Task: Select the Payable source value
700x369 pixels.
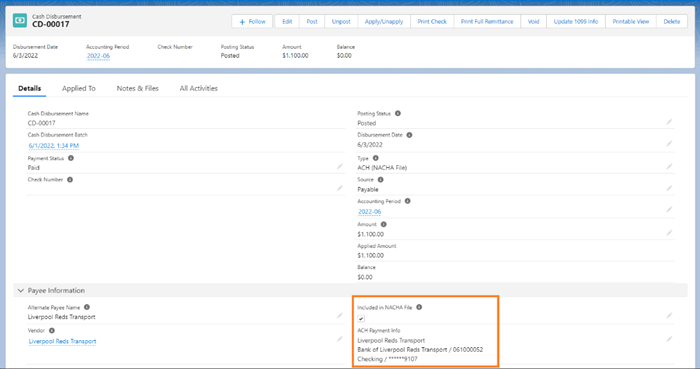Action: [x=368, y=189]
